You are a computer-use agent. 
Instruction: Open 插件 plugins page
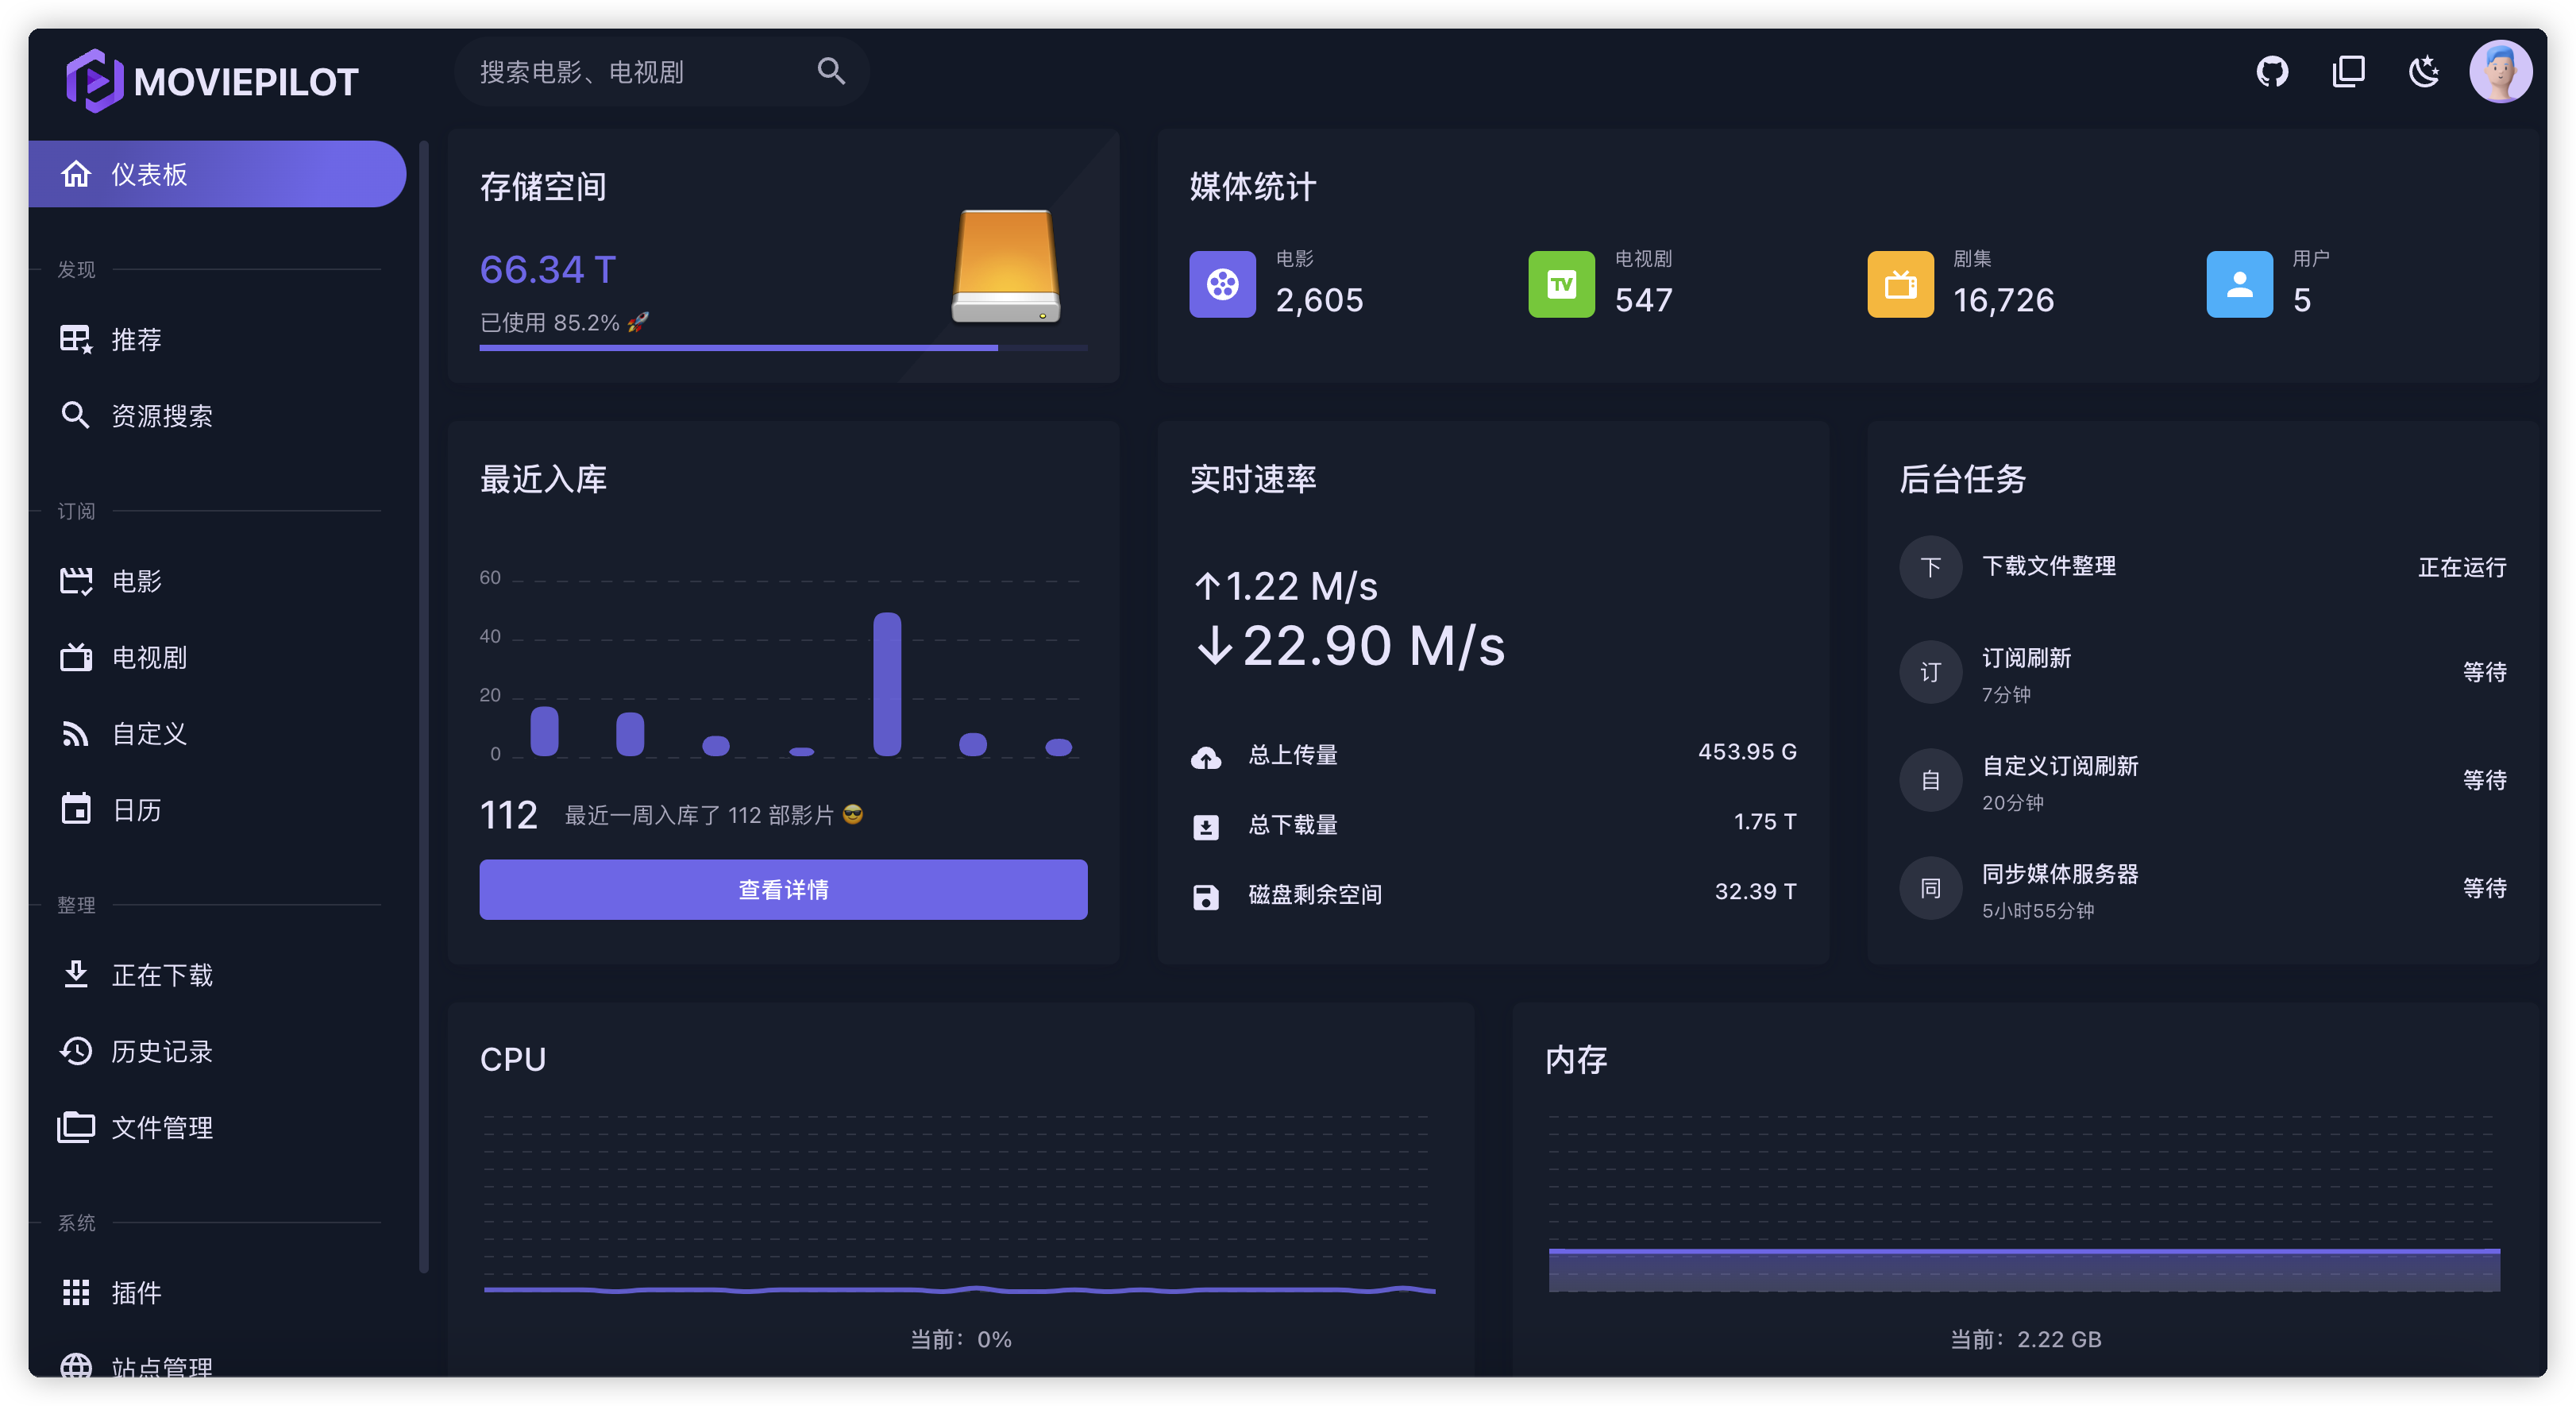136,1293
